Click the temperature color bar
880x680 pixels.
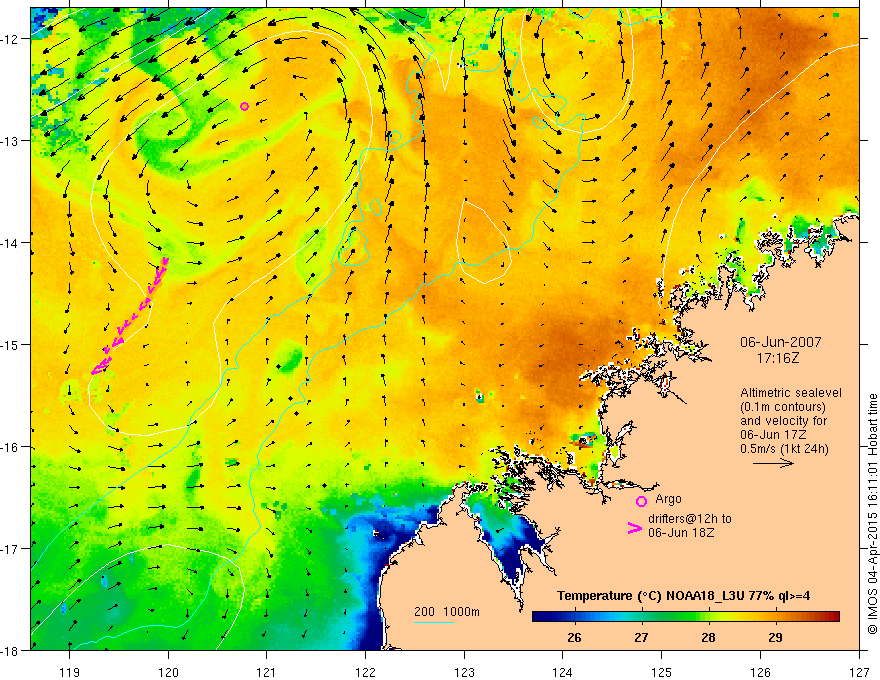pyautogui.click(x=685, y=617)
